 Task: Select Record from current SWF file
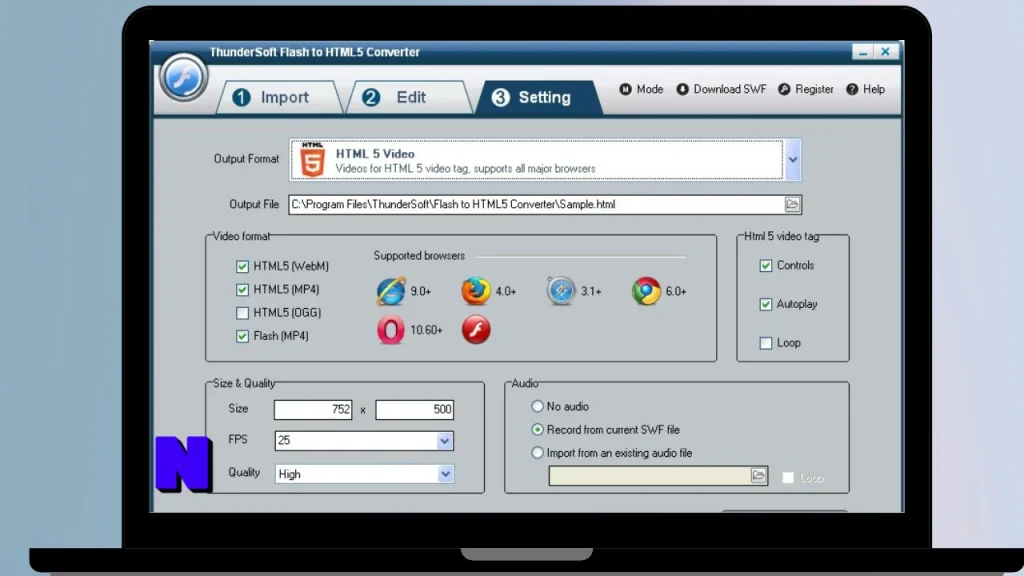point(537,430)
